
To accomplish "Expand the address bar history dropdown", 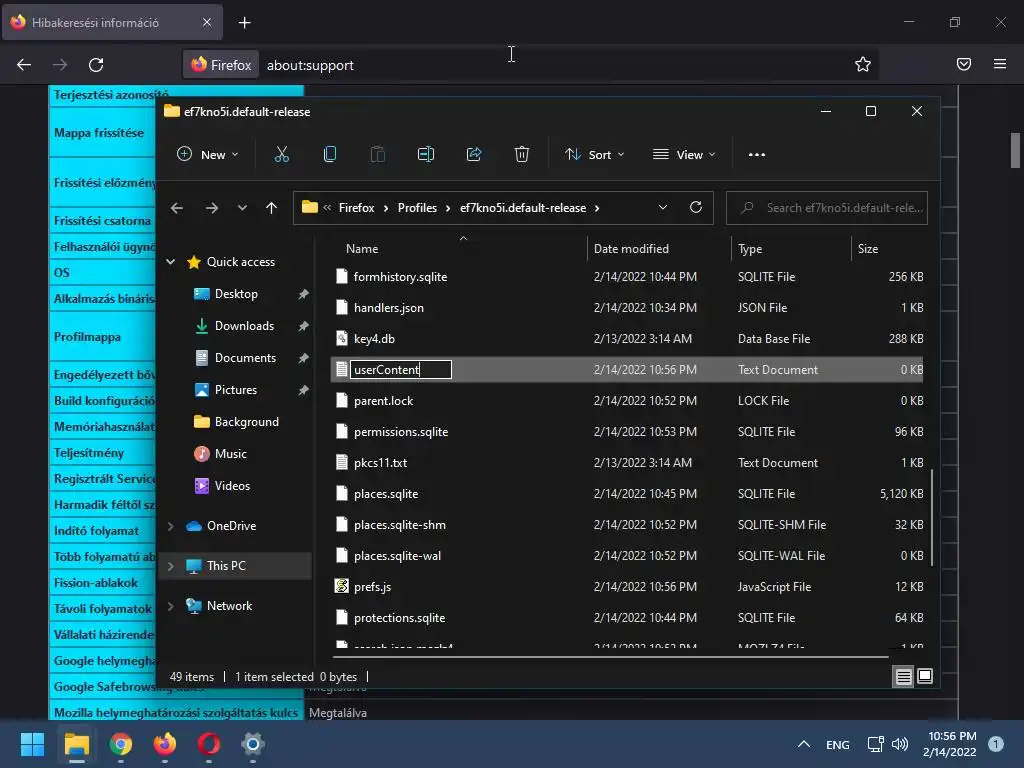I will point(662,207).
